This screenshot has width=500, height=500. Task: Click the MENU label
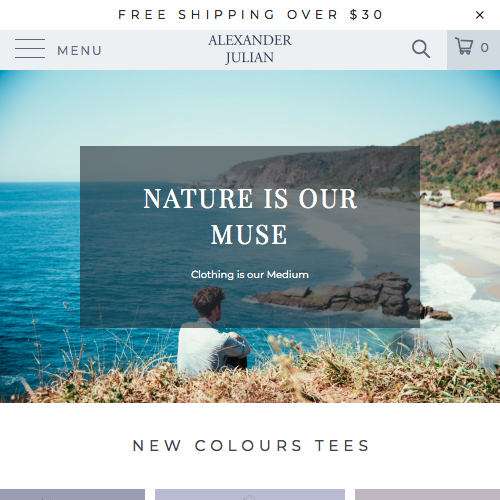pyautogui.click(x=79, y=51)
